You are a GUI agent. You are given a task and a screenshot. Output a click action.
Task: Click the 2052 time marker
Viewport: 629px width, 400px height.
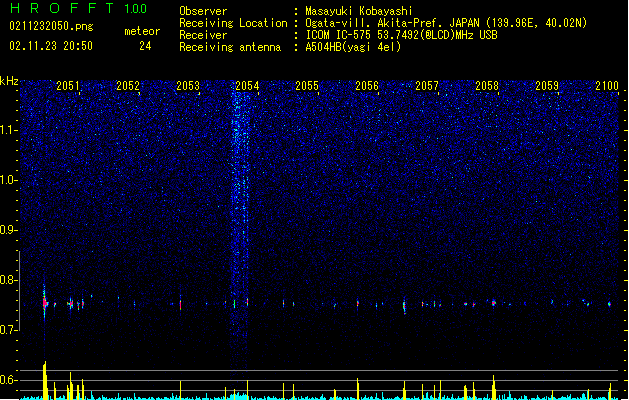(128, 85)
